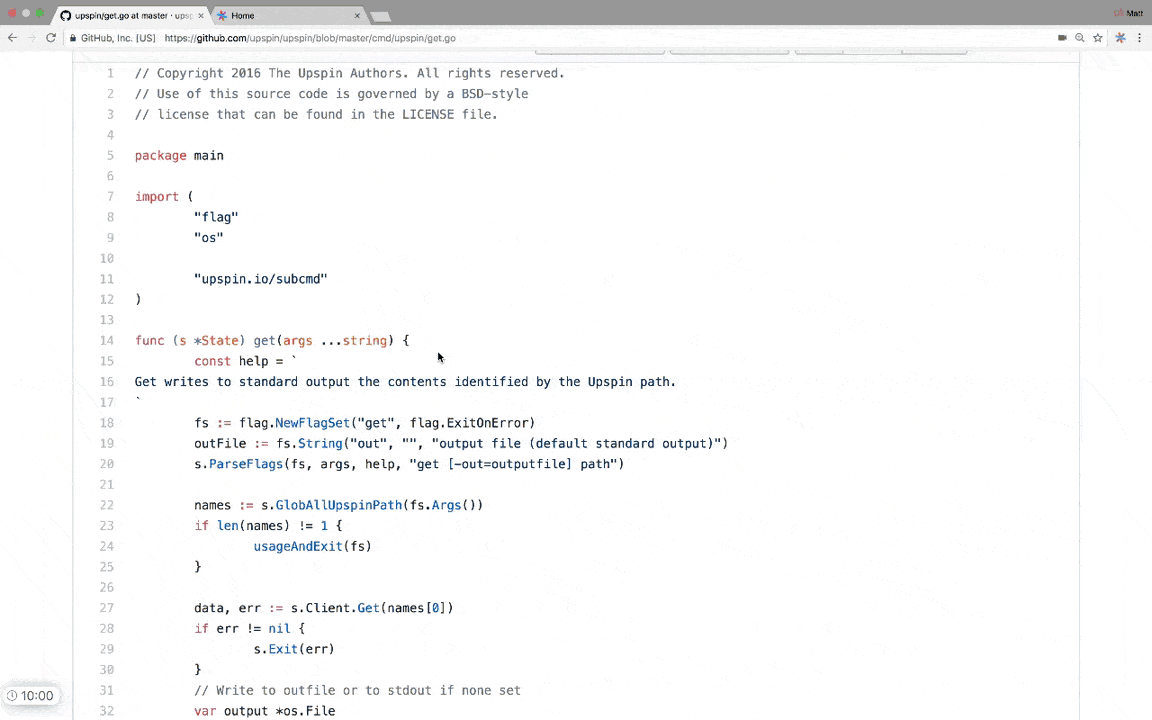1152x720 pixels.
Task: Open a new browser tab
Action: tap(381, 16)
